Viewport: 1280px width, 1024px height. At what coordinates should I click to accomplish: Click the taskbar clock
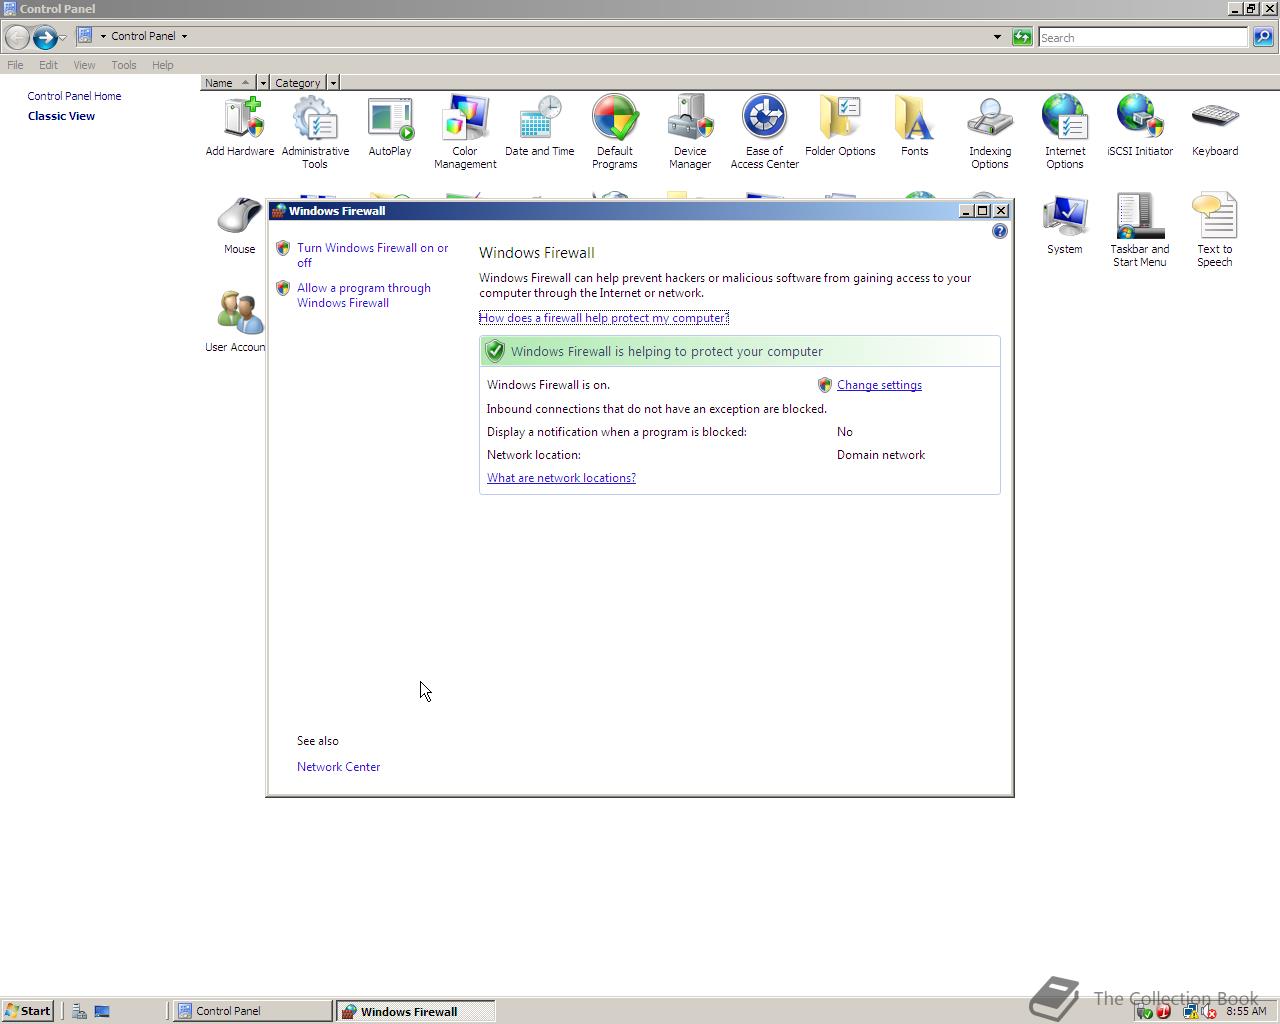[1246, 1011]
